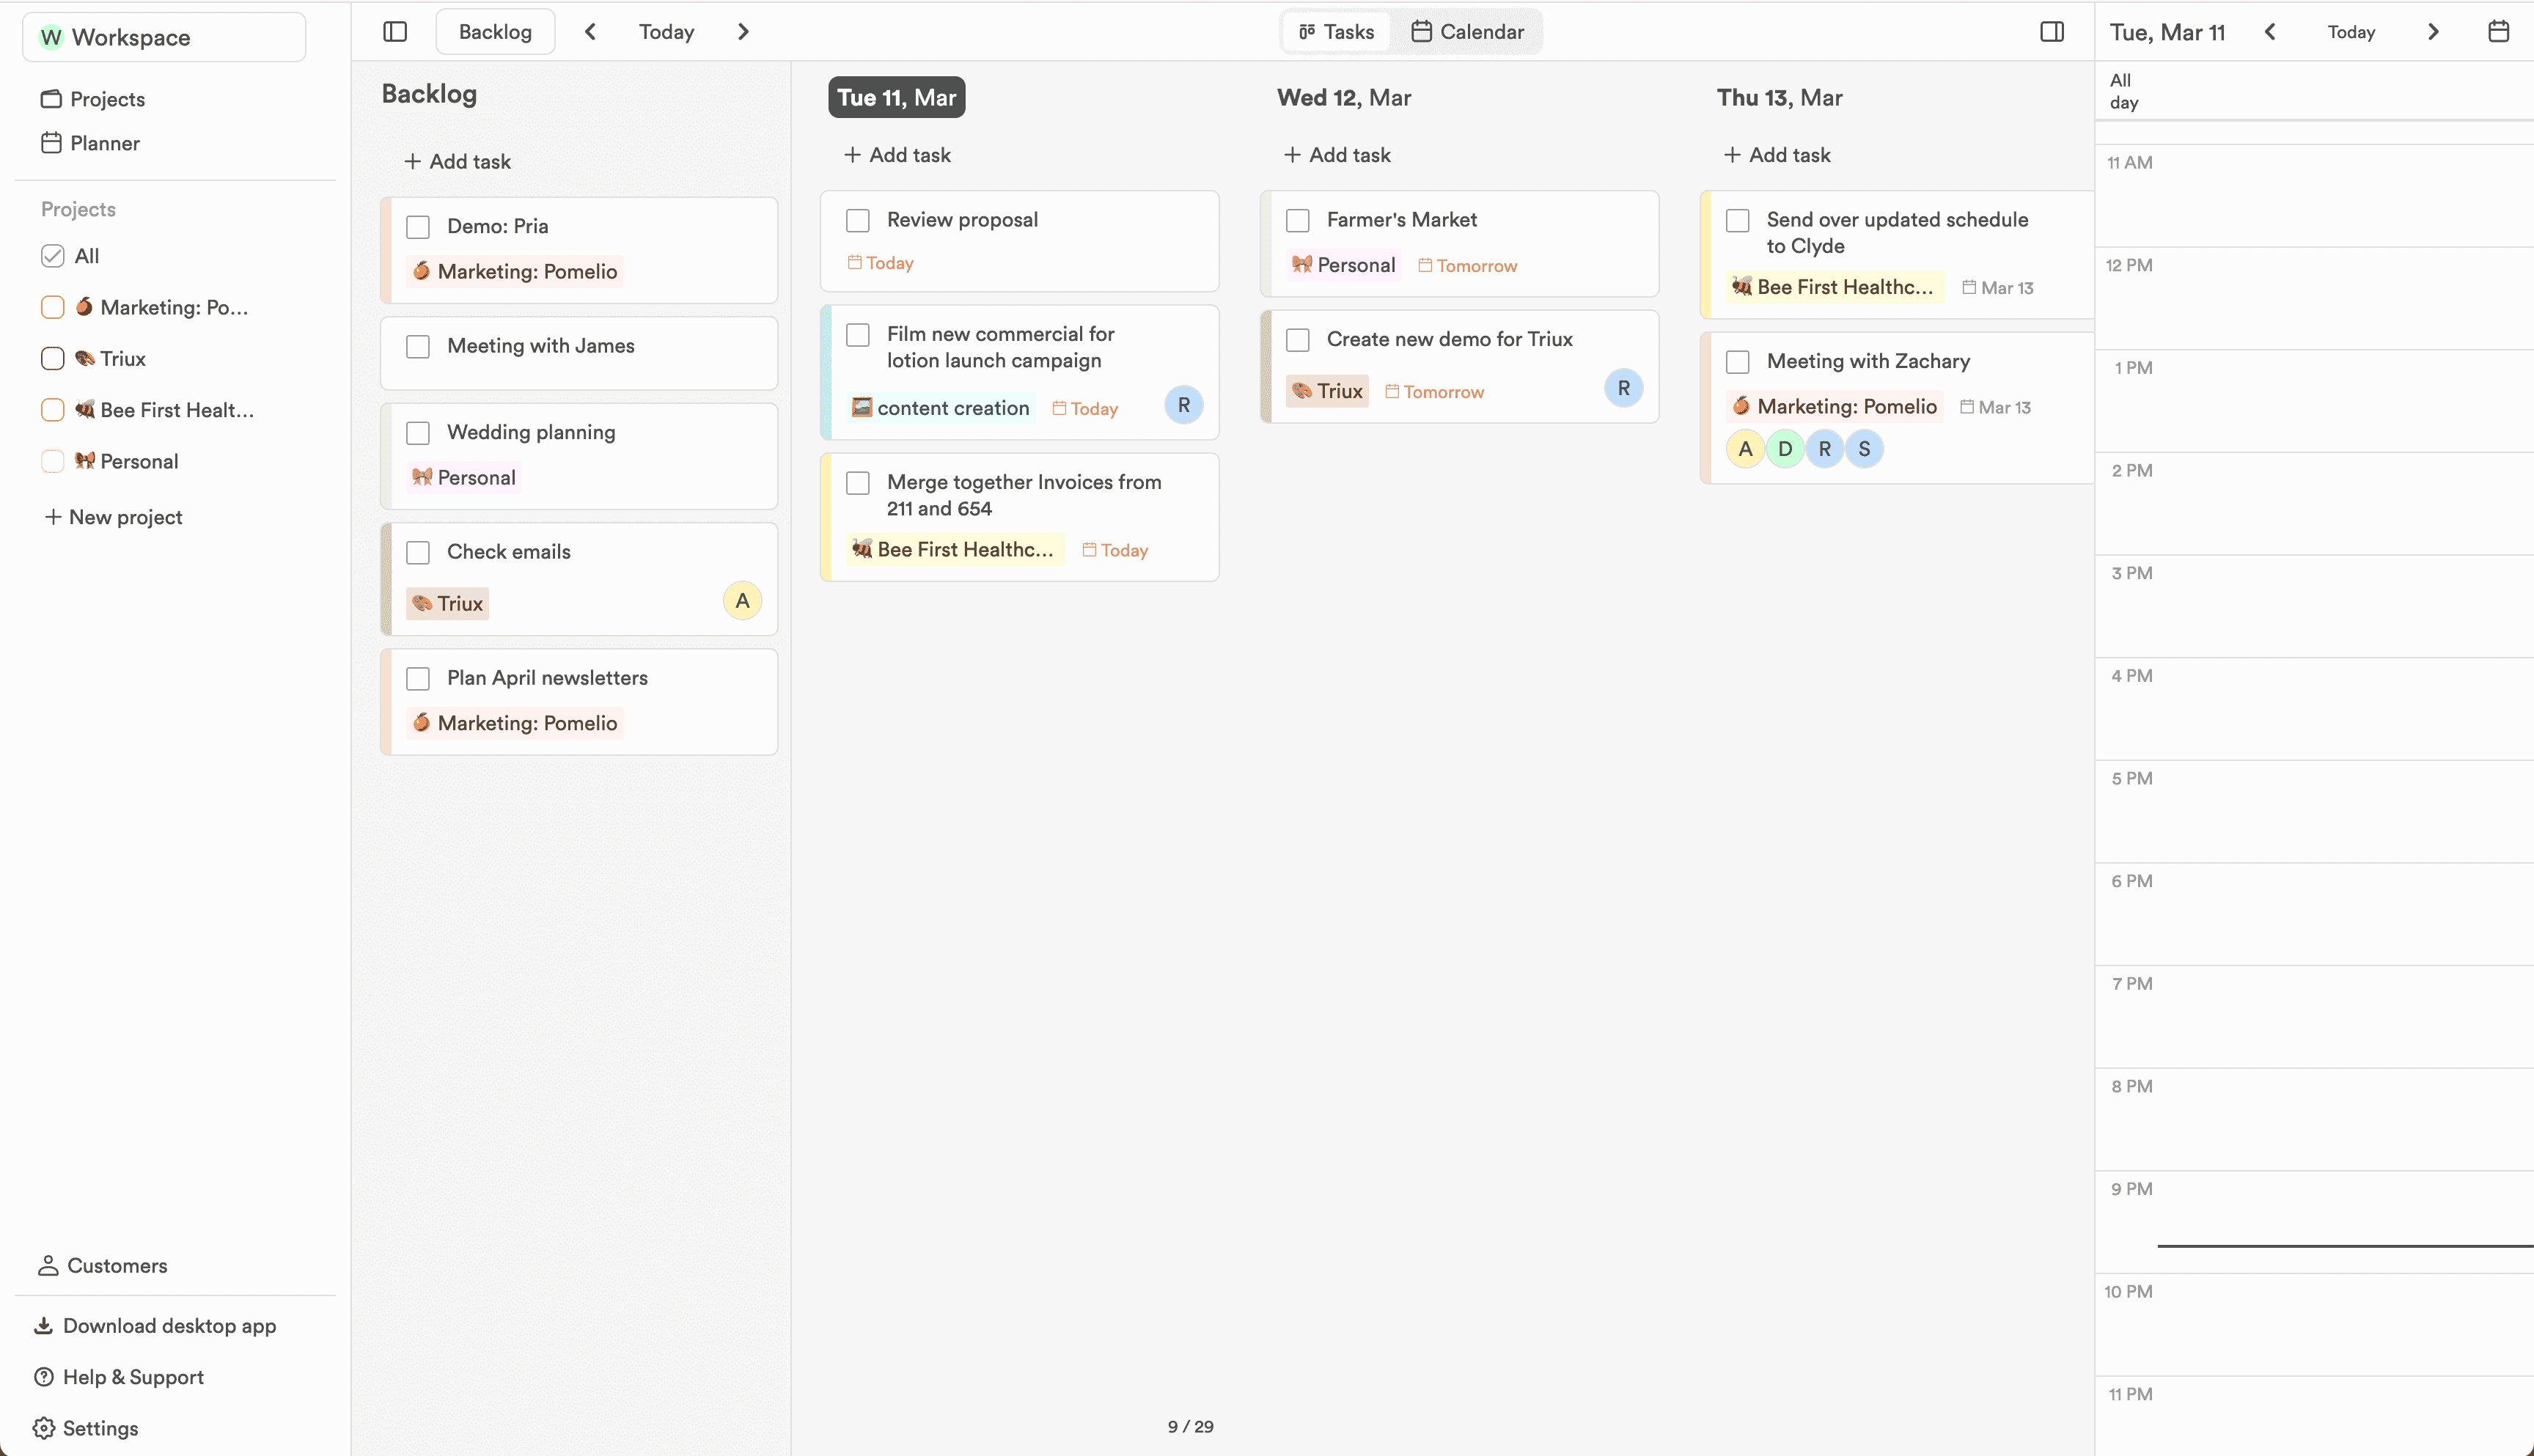Click Bee First Healthc... tag on Merge Invoices

(x=955, y=549)
